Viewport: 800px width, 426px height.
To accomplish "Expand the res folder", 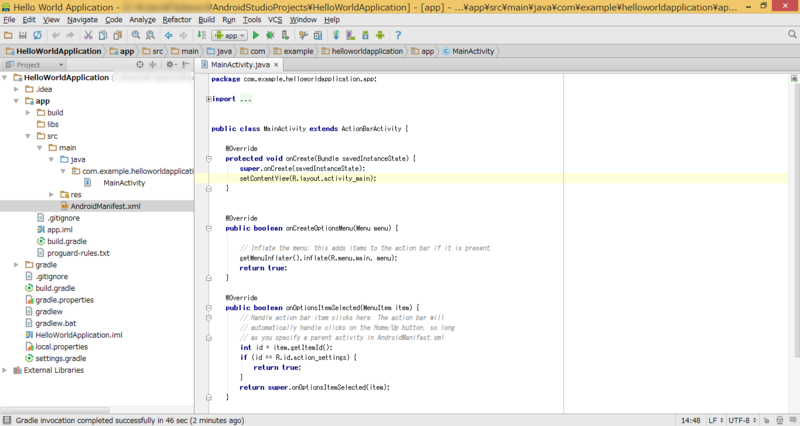I will 52,195.
